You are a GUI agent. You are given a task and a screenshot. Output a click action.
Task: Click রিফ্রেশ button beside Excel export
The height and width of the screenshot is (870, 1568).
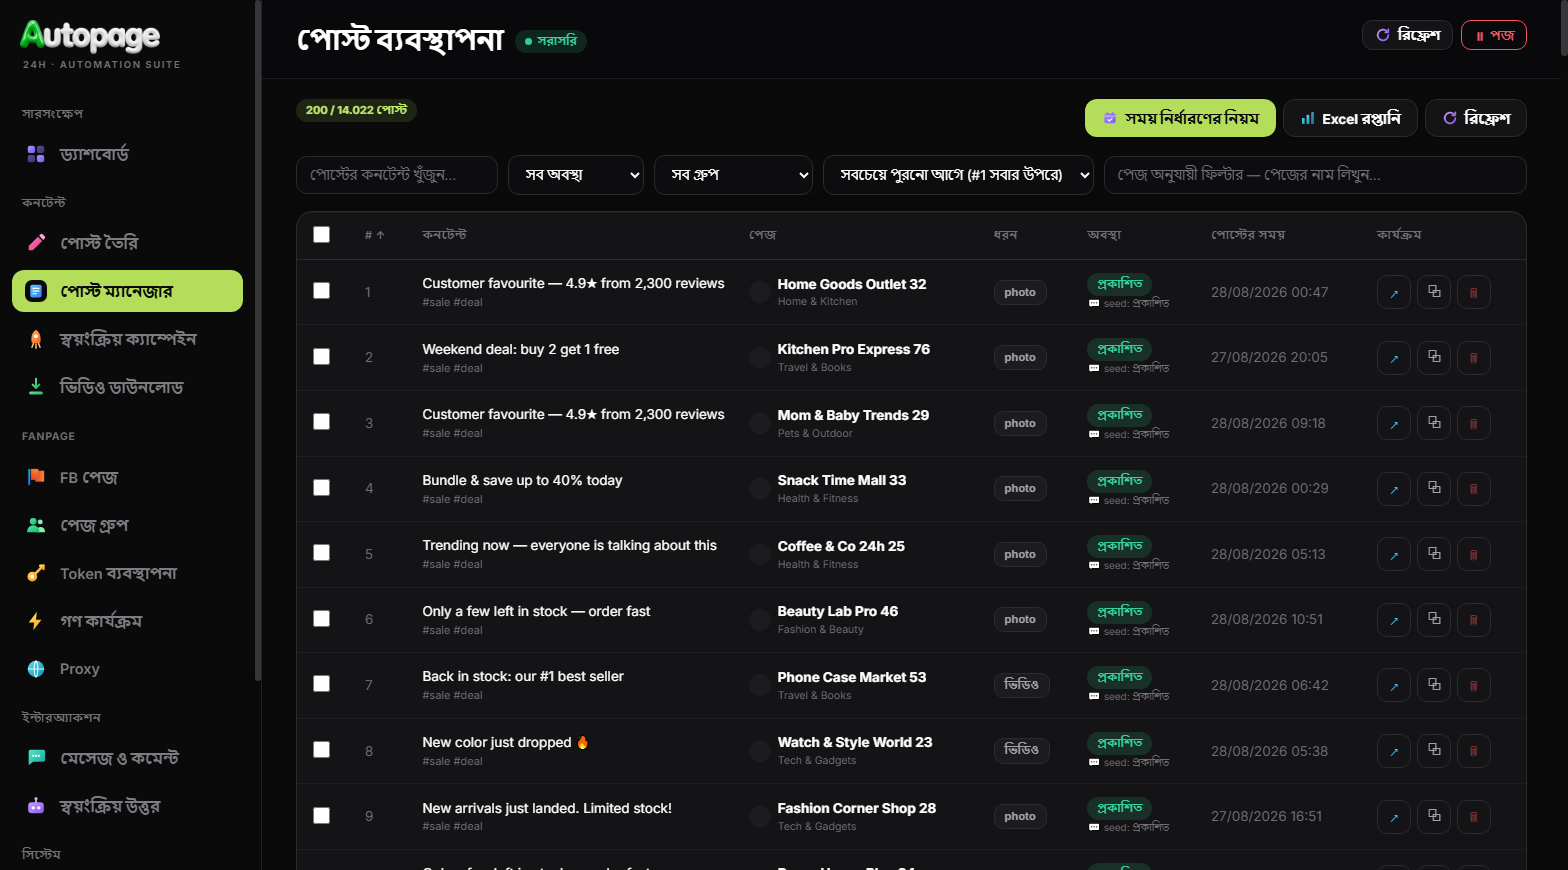pos(1476,118)
